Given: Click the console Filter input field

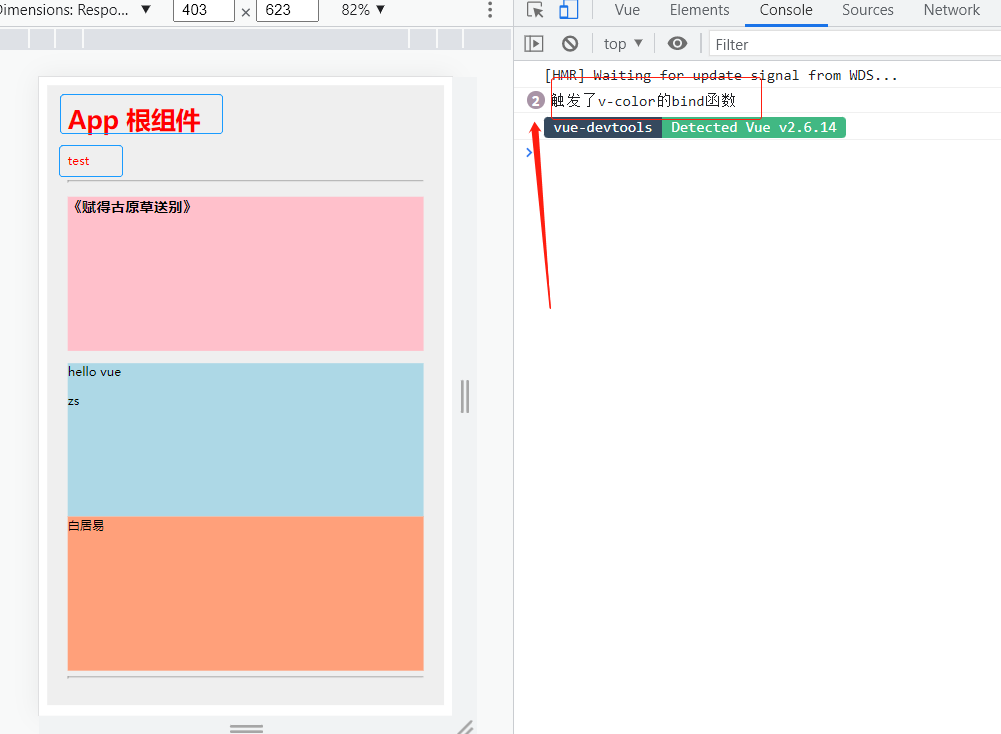Looking at the screenshot, I should 855,44.
